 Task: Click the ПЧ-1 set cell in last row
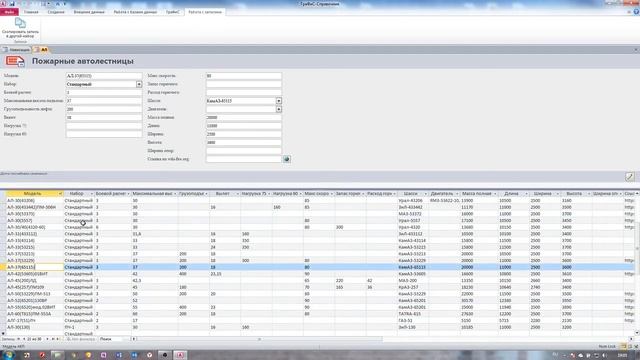tap(79, 327)
